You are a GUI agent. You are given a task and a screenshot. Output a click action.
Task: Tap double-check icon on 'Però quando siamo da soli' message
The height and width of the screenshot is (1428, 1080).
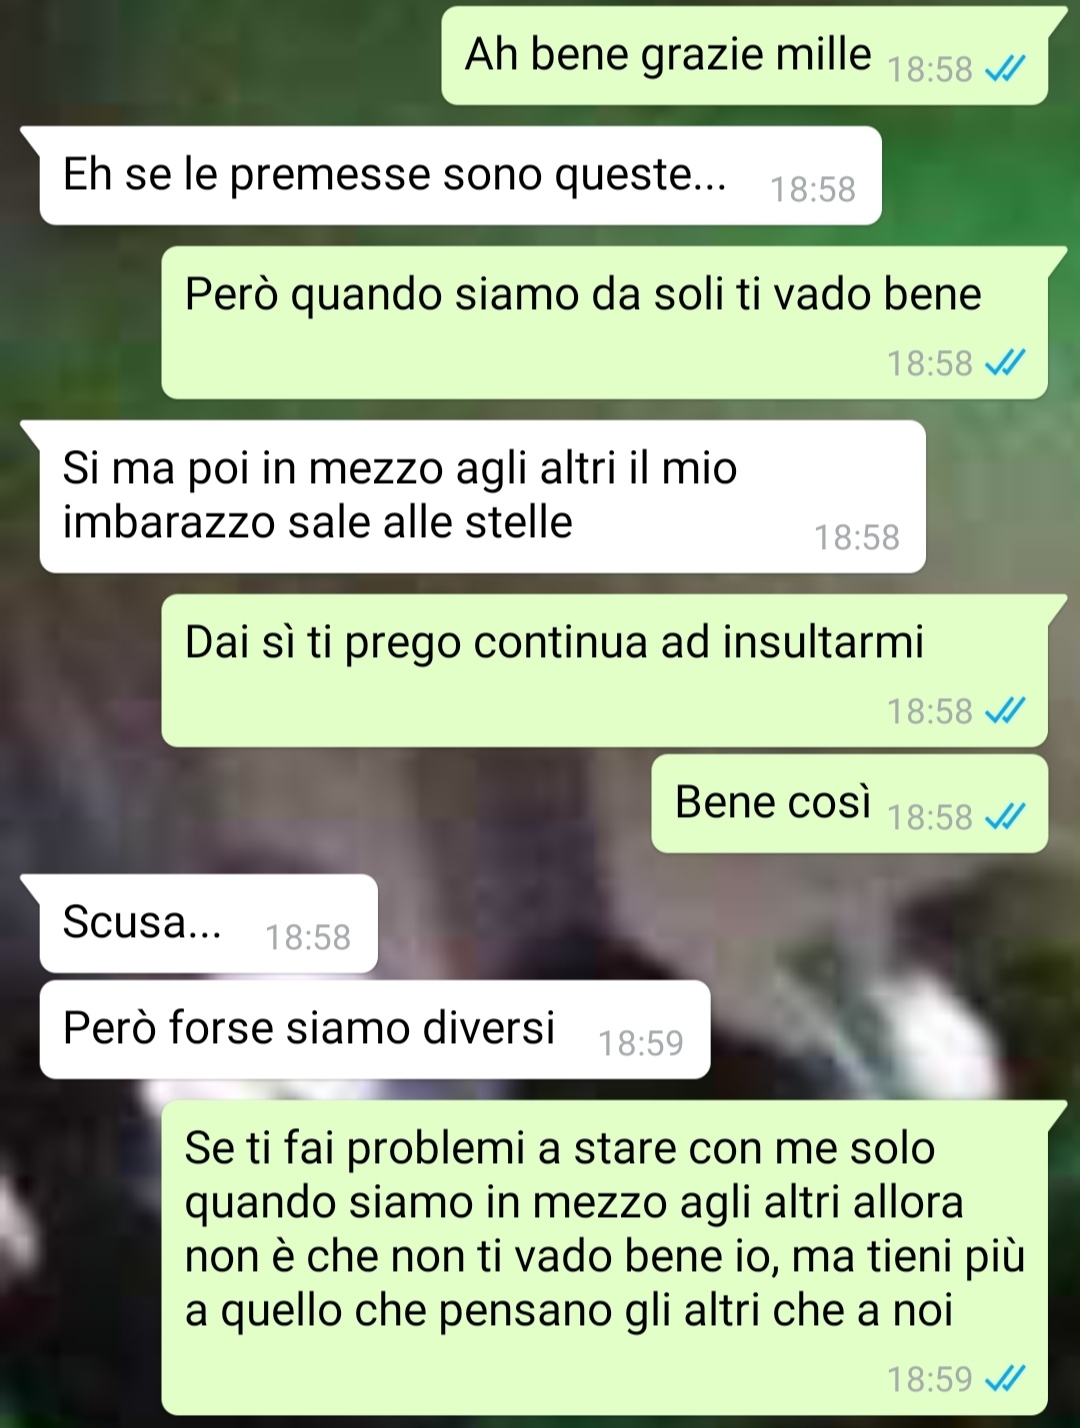(x=1005, y=363)
